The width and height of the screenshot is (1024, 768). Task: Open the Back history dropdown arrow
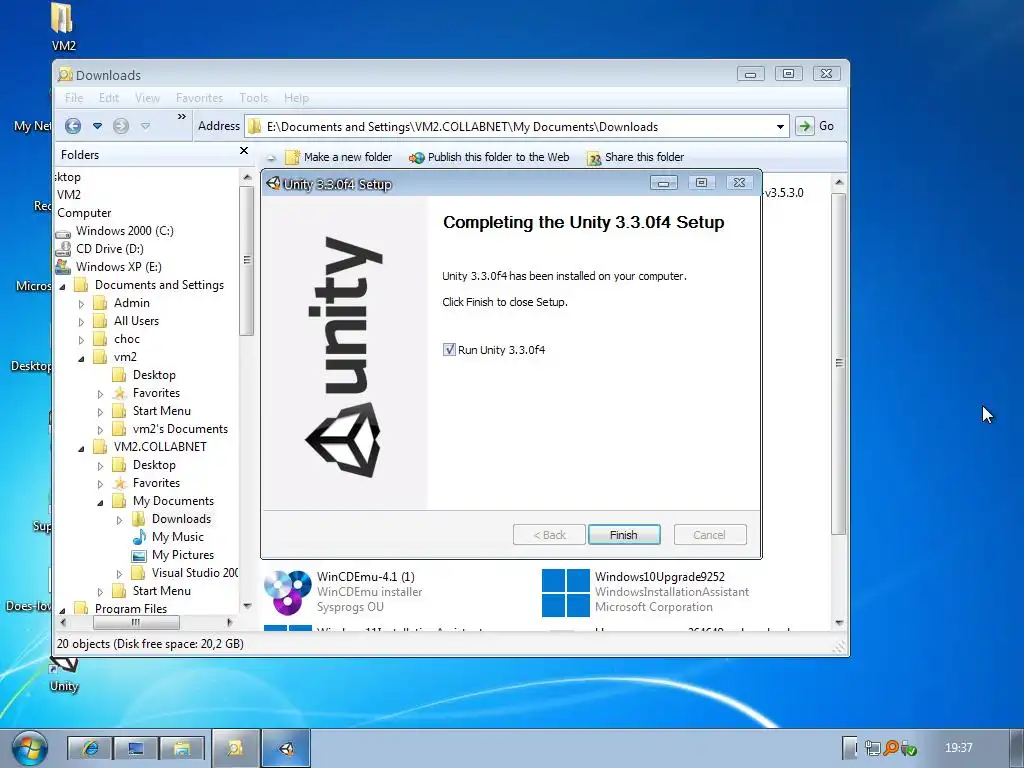[x=97, y=126]
